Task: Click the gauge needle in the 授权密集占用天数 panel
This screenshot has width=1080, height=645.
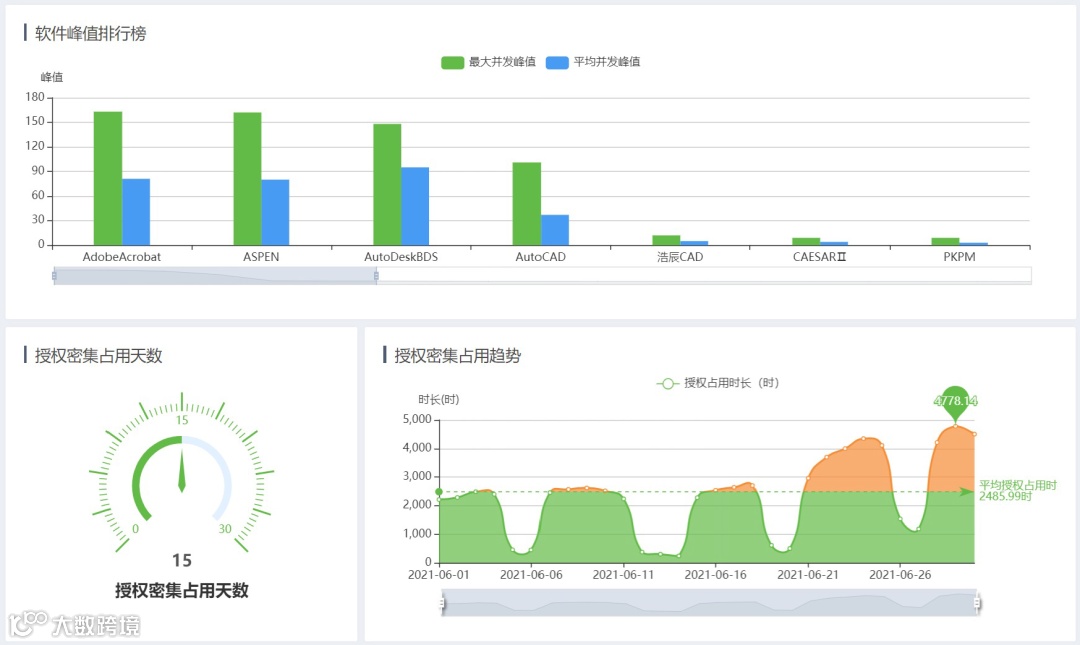Action: click(x=182, y=470)
